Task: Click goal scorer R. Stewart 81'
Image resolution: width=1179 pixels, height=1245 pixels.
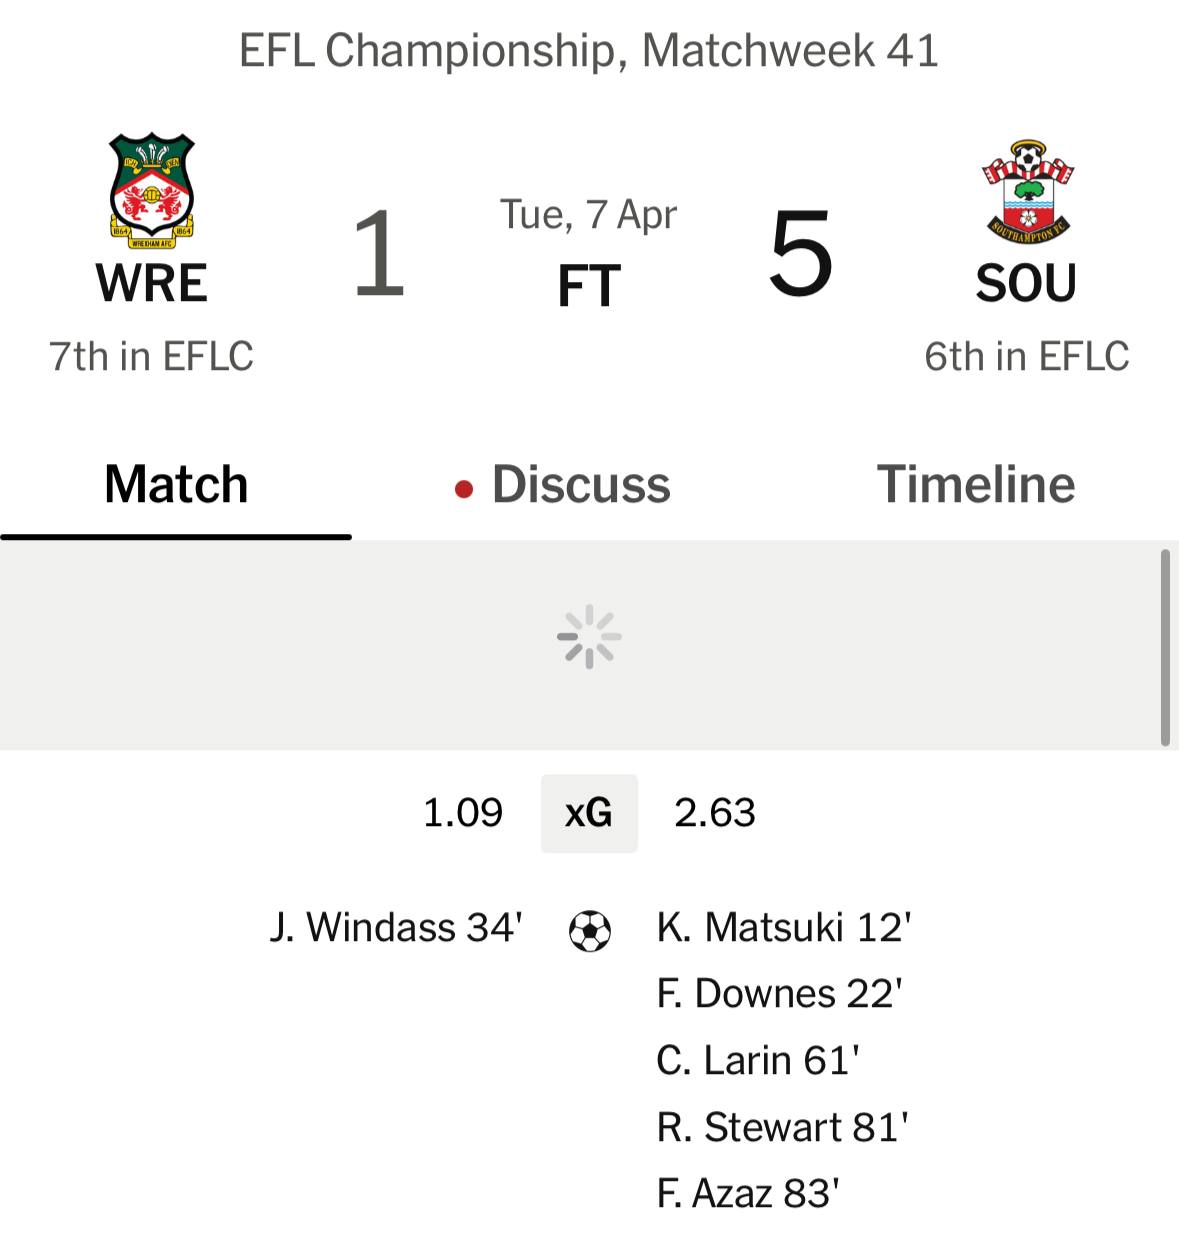Action: pyautogui.click(x=782, y=1128)
